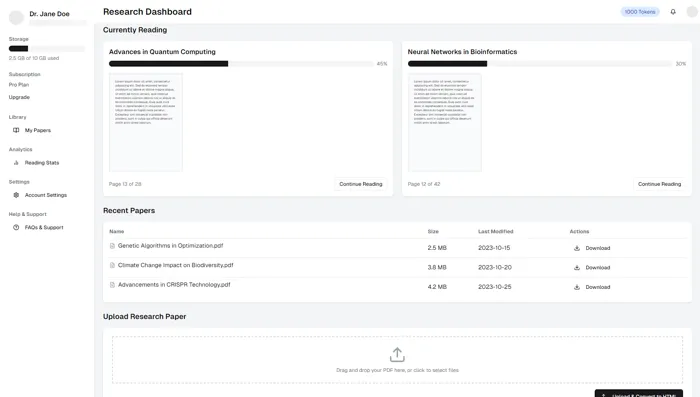Image resolution: width=700 pixels, height=397 pixels.
Task: Continue reading Advances in Quantum Computing
Action: 361,184
